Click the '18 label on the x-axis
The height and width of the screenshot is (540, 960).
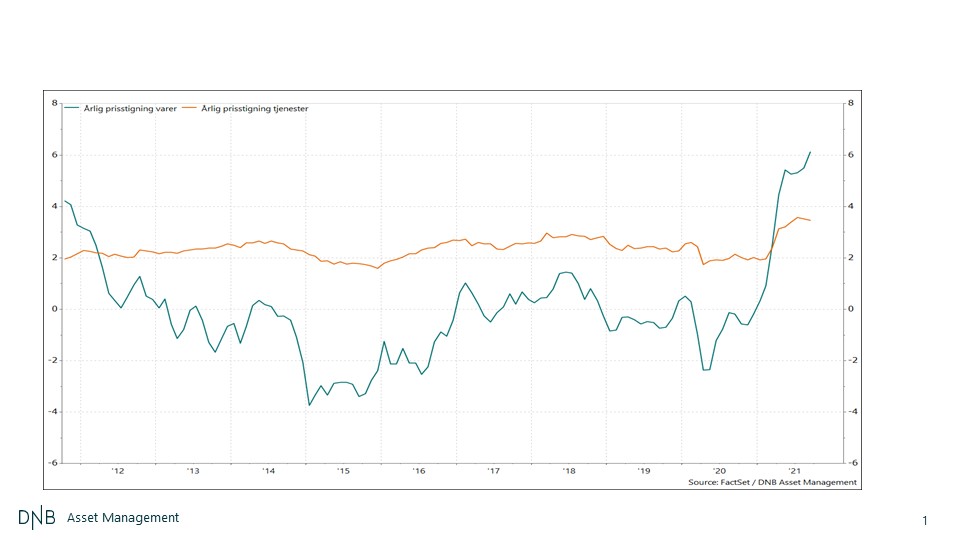[x=568, y=470]
